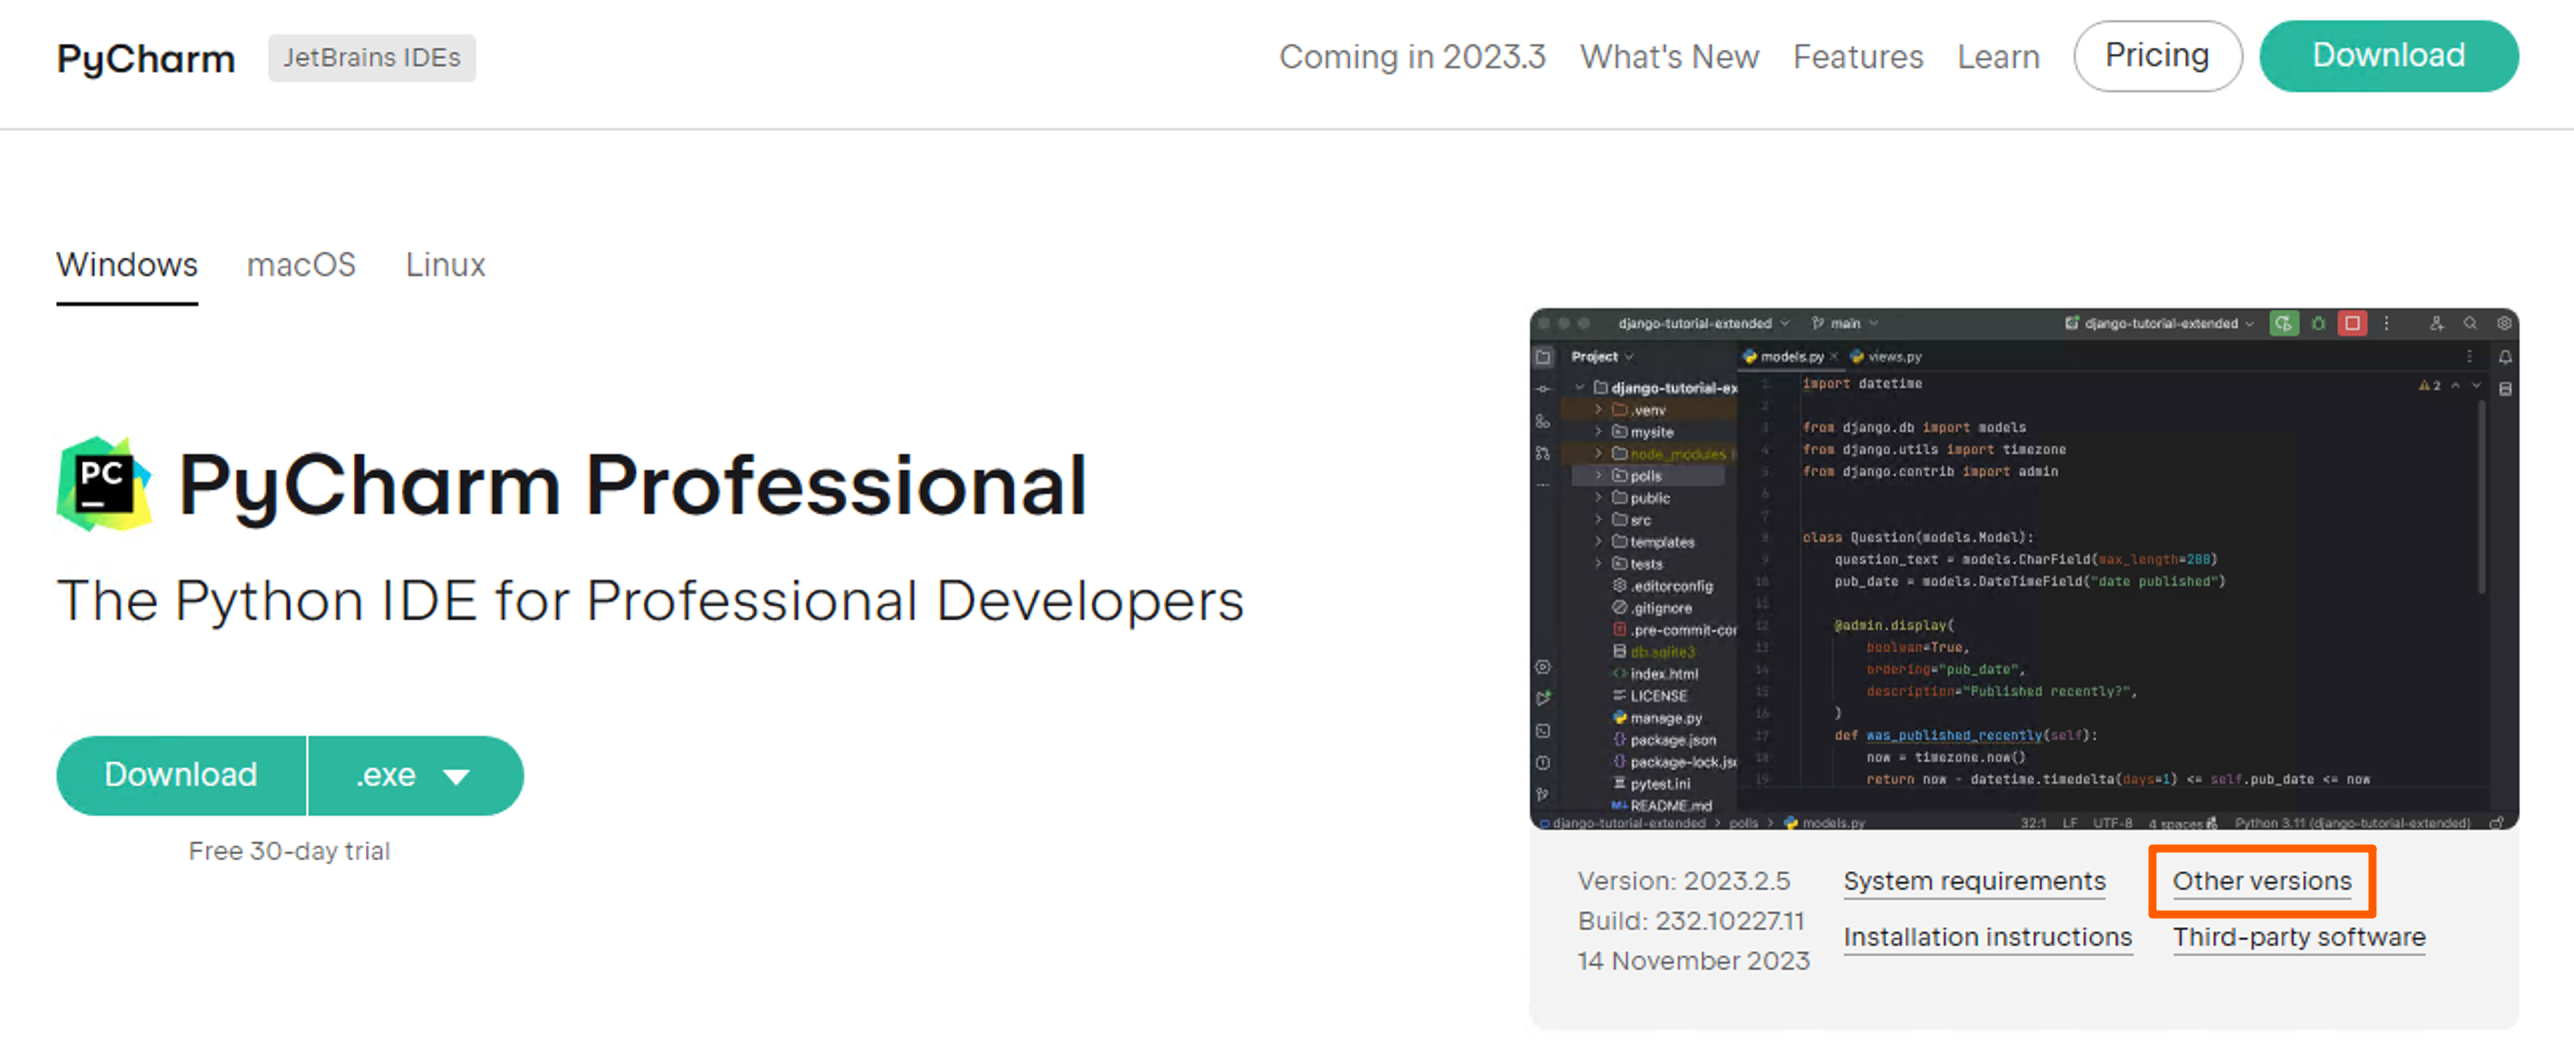
Task: Click the Terminal icon in IDE left sidebar
Action: click(x=1544, y=731)
